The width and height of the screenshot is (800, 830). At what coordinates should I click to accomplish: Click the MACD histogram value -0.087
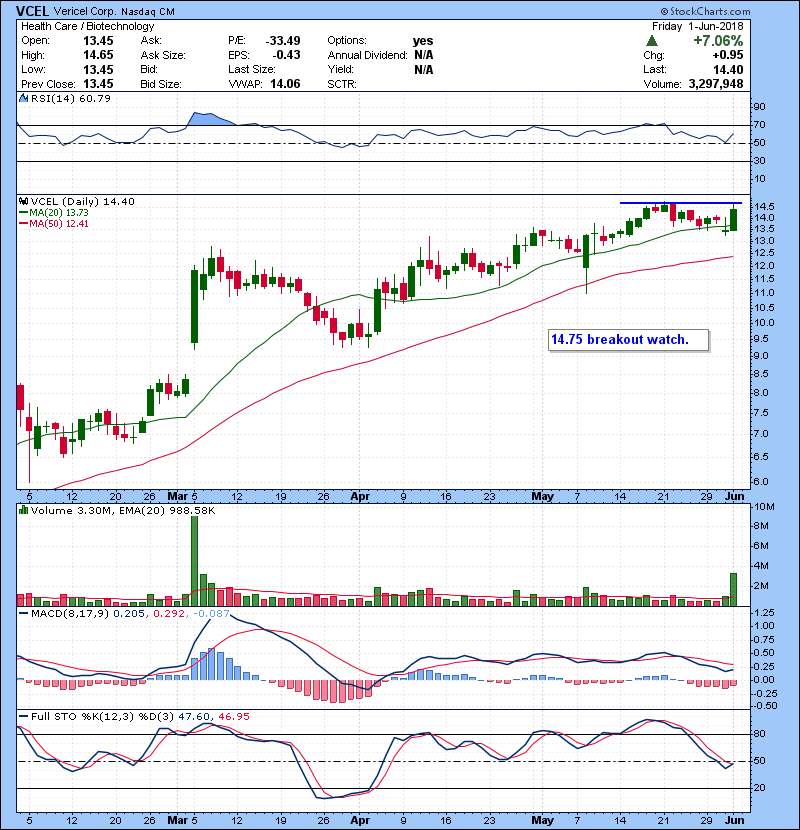tap(212, 614)
